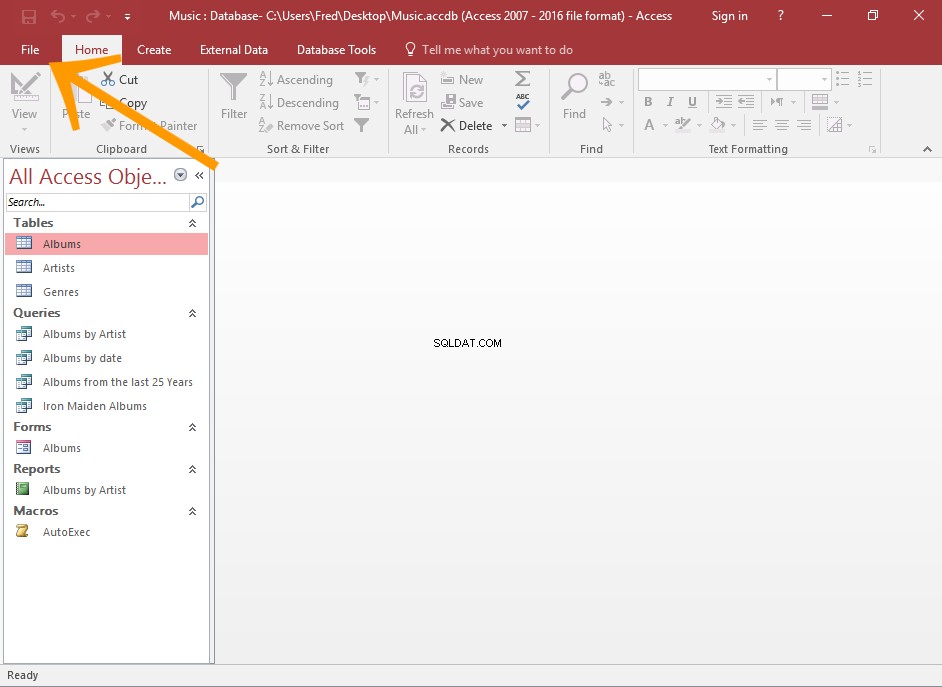This screenshot has width=942, height=687.
Task: Collapse the ribbon with the caret button
Action: pos(928,149)
